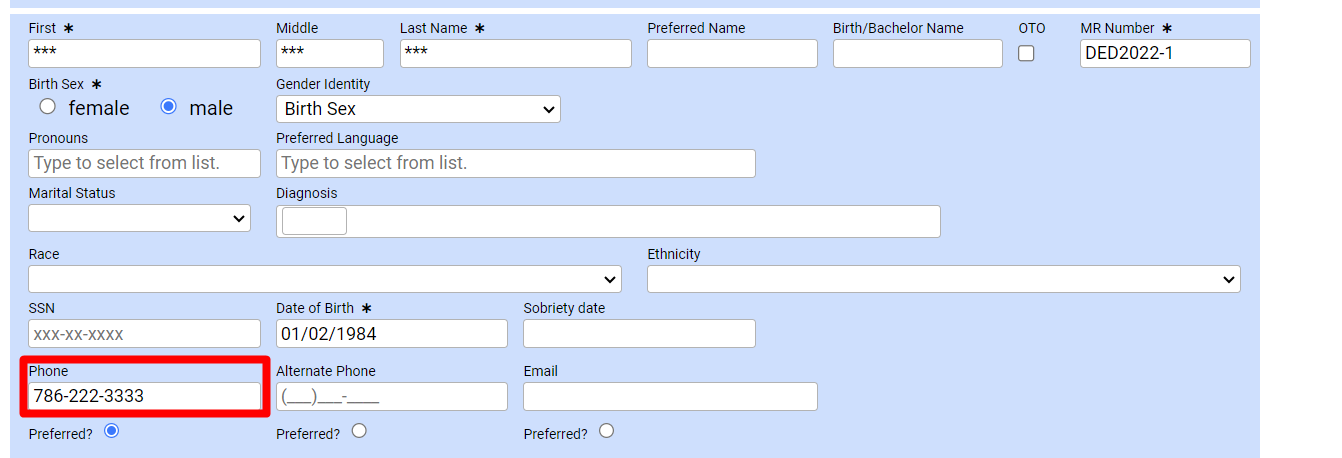Open the Gender Identity dropdown
Viewport: 1342px width, 458px height.
(418, 109)
